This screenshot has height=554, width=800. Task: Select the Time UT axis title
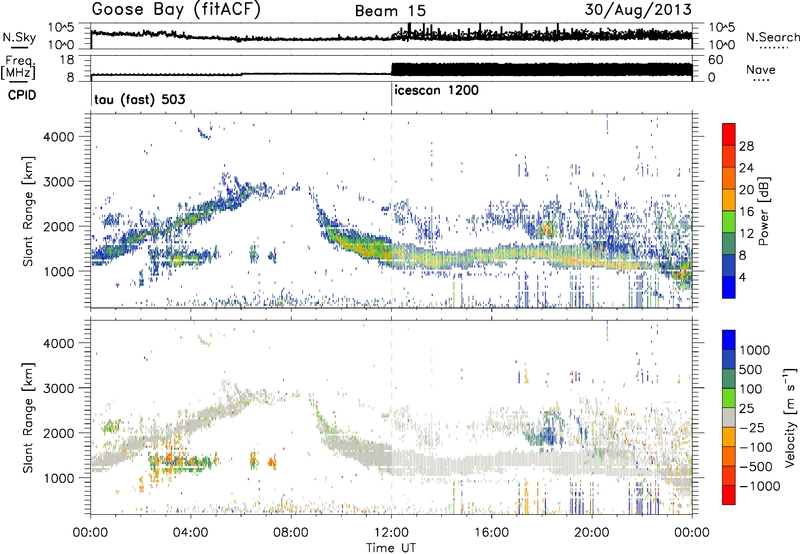391,548
